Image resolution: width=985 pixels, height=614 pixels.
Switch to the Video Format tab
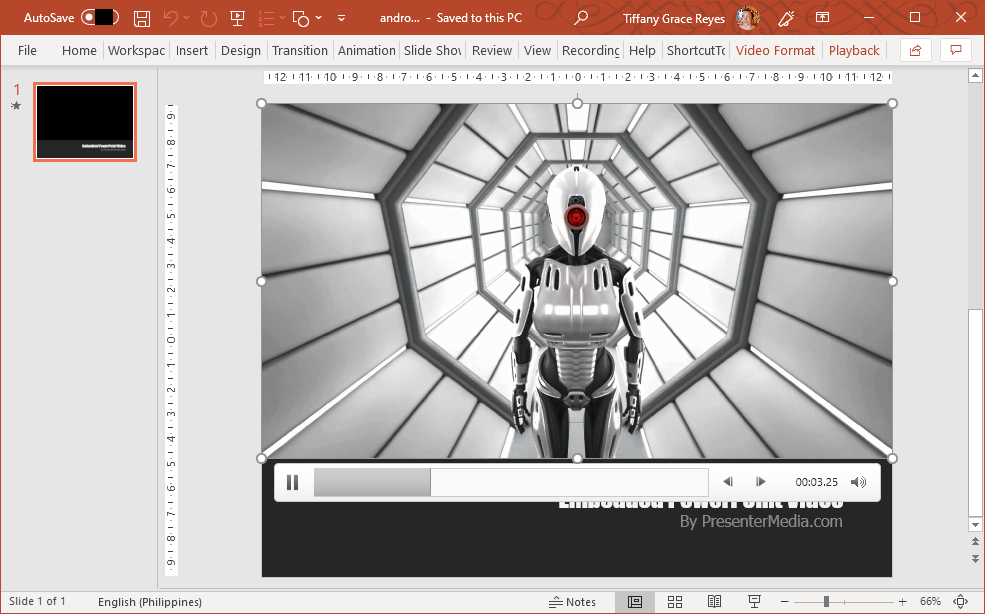tap(775, 50)
